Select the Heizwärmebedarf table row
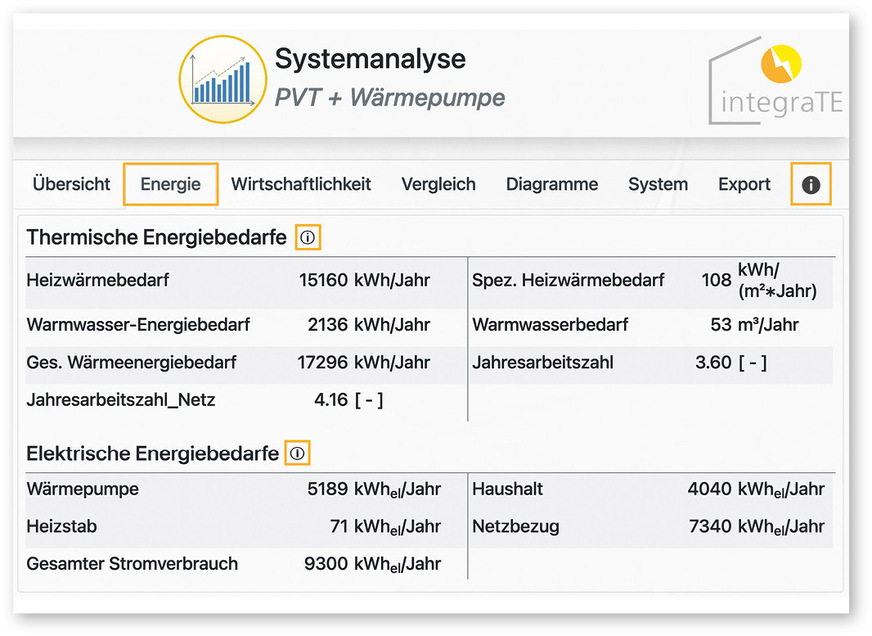Viewport: 872px width, 636px height. click(x=240, y=281)
